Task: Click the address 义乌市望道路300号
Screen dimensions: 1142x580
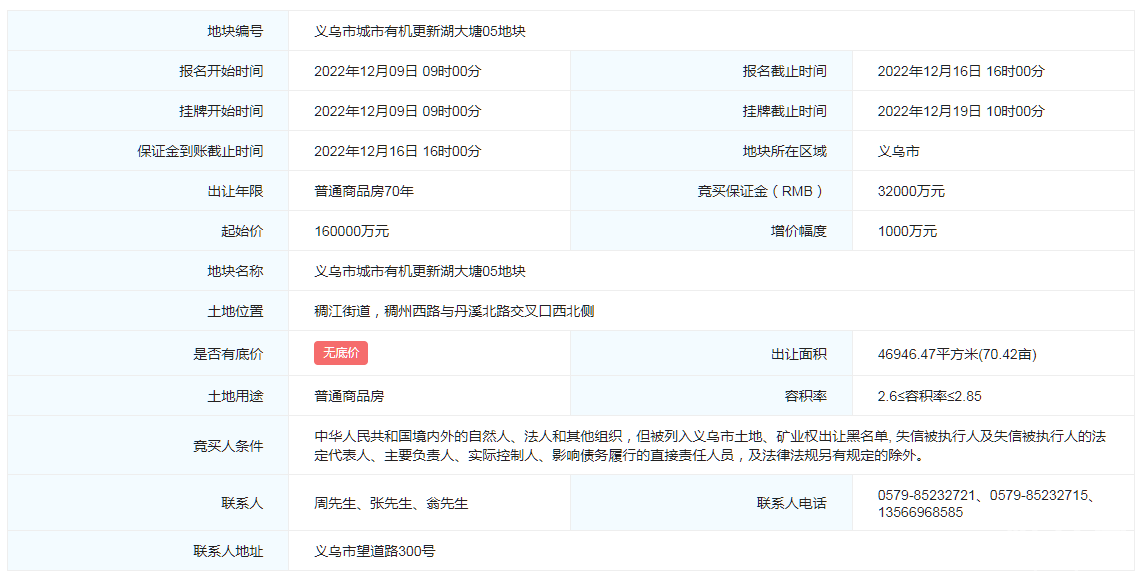Action: click(374, 551)
